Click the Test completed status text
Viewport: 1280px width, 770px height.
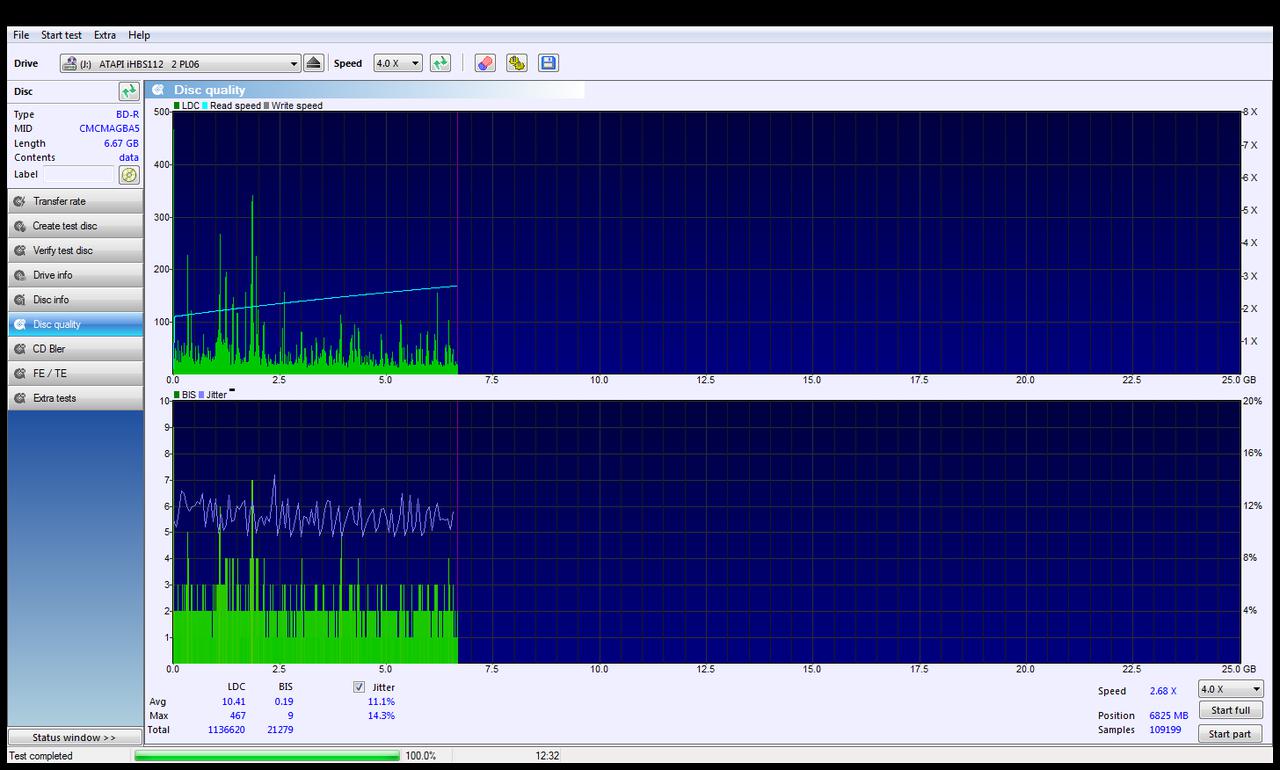(x=41, y=756)
